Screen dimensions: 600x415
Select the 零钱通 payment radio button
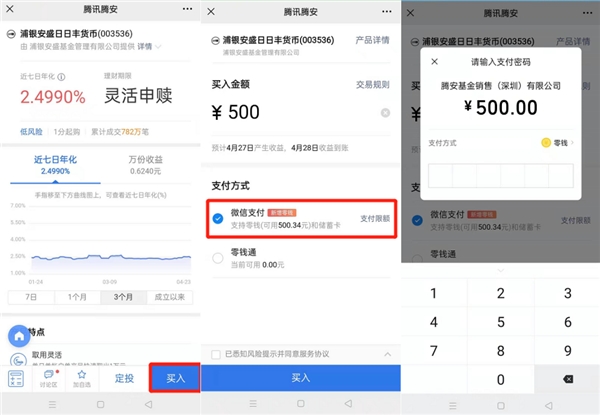pos(218,258)
